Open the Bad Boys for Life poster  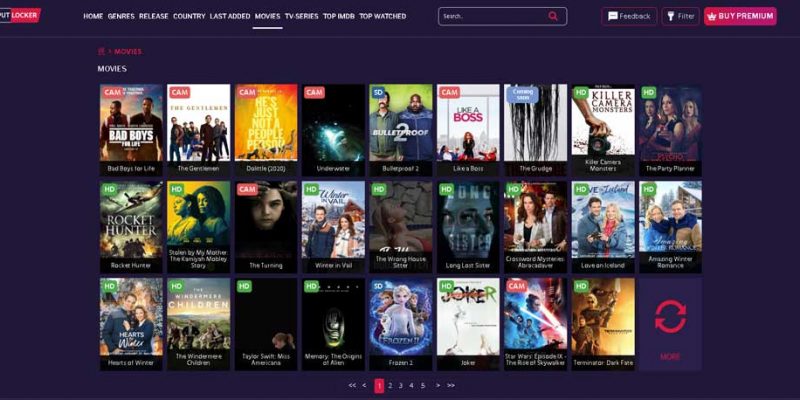(x=131, y=130)
